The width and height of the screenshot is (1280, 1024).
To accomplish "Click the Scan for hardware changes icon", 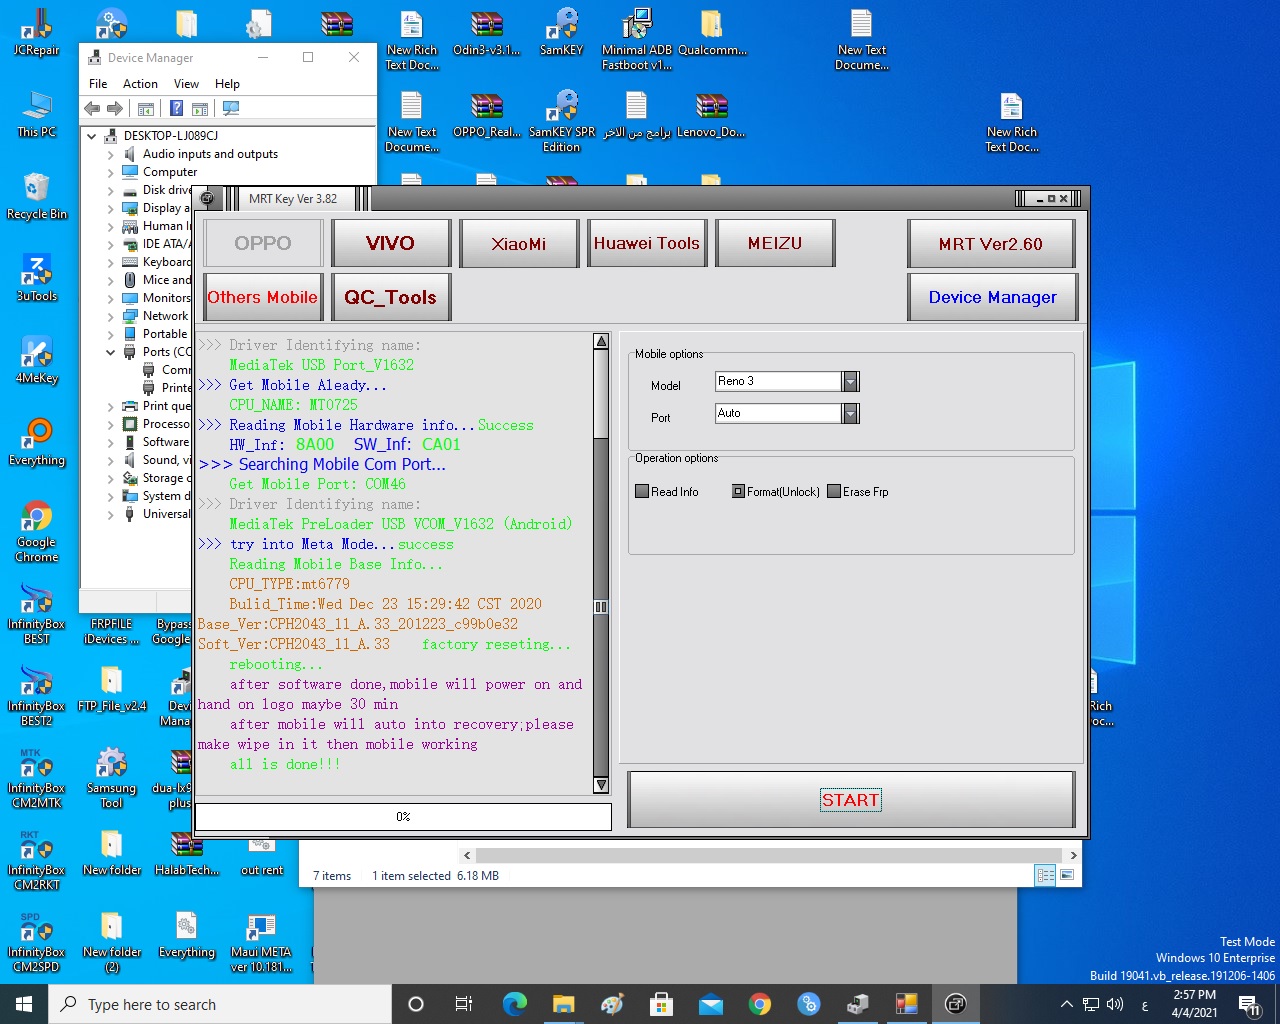I will [x=231, y=108].
